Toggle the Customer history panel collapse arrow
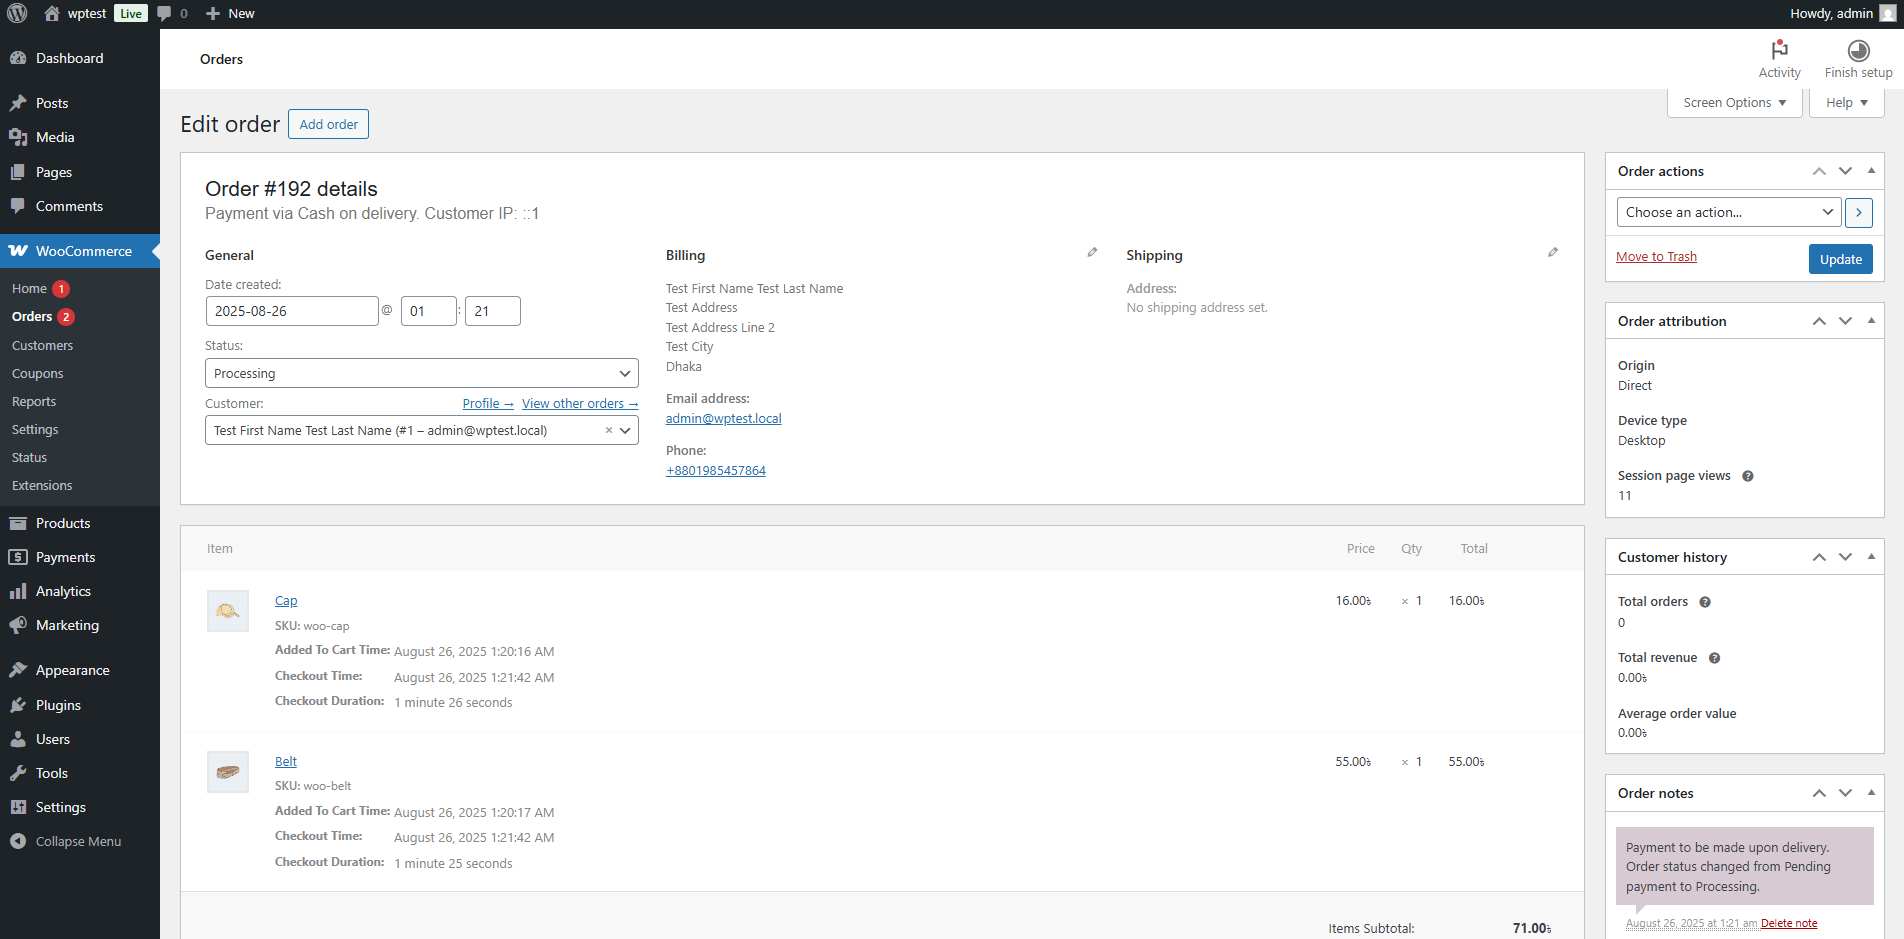 [x=1871, y=557]
